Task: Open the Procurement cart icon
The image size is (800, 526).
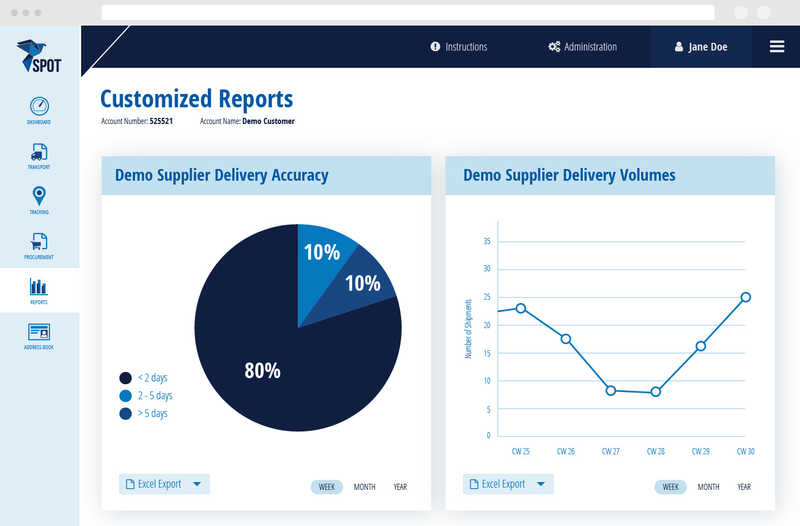Action: point(39,241)
